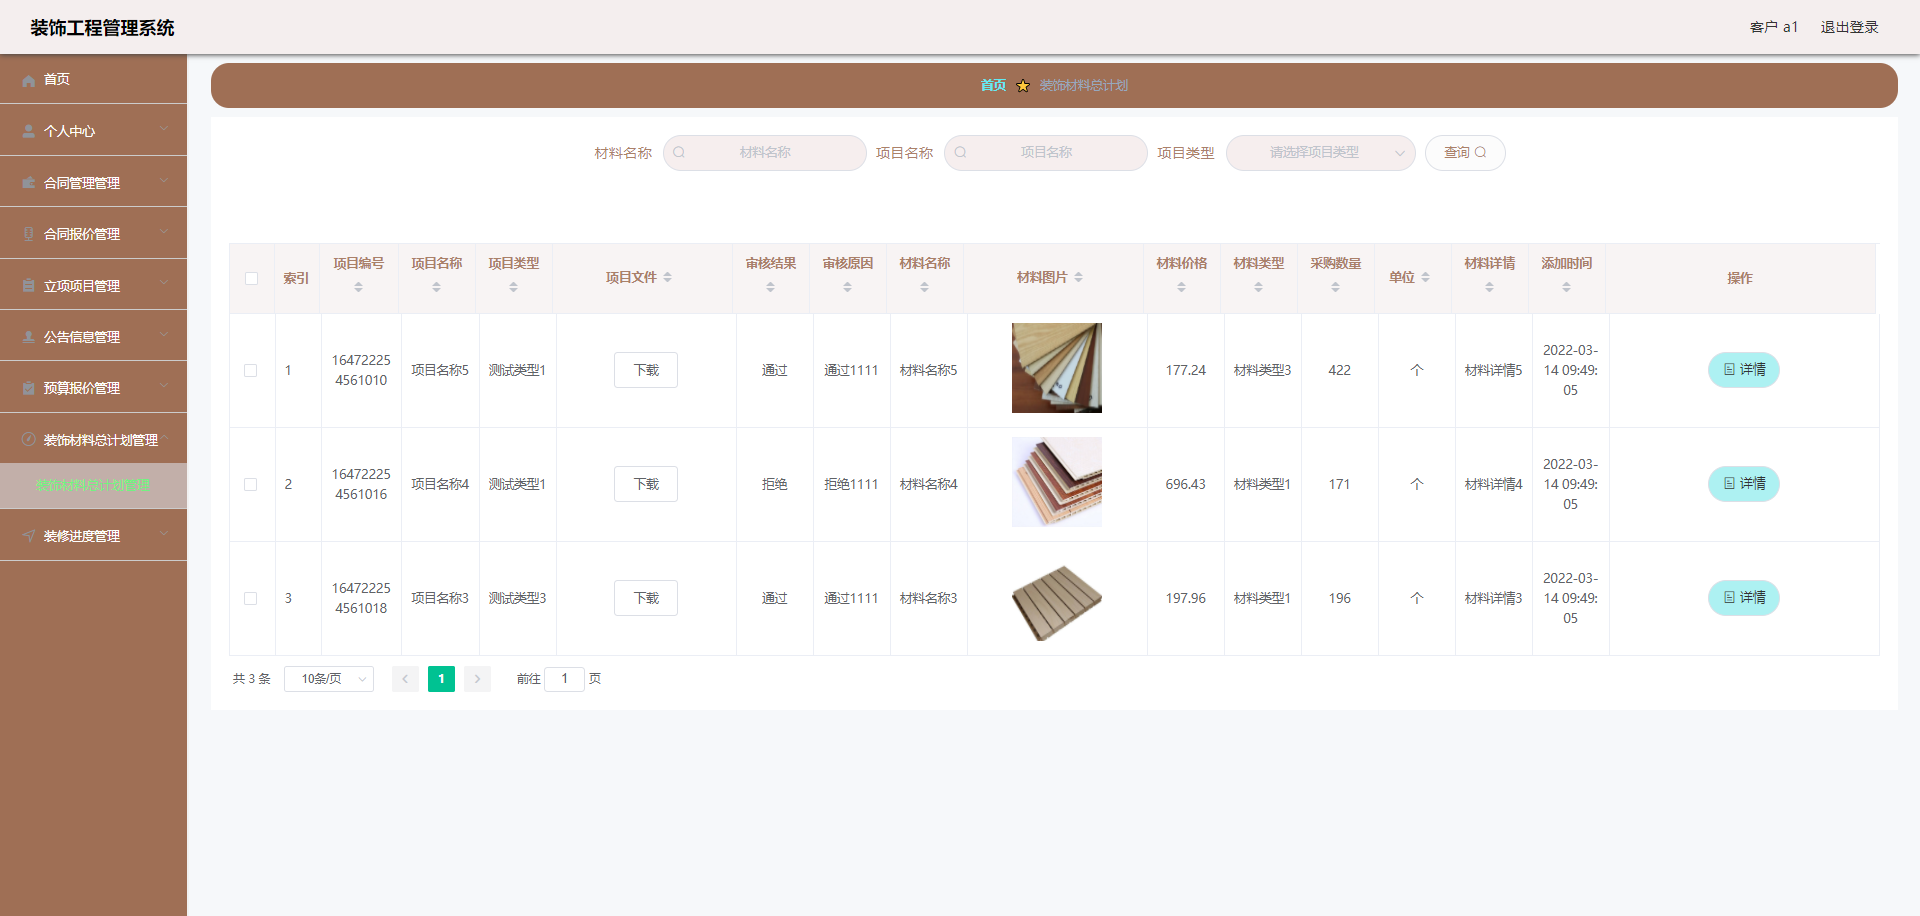Sort by 审核原因 column arrows
This screenshot has height=916, width=1920.
[x=847, y=287]
